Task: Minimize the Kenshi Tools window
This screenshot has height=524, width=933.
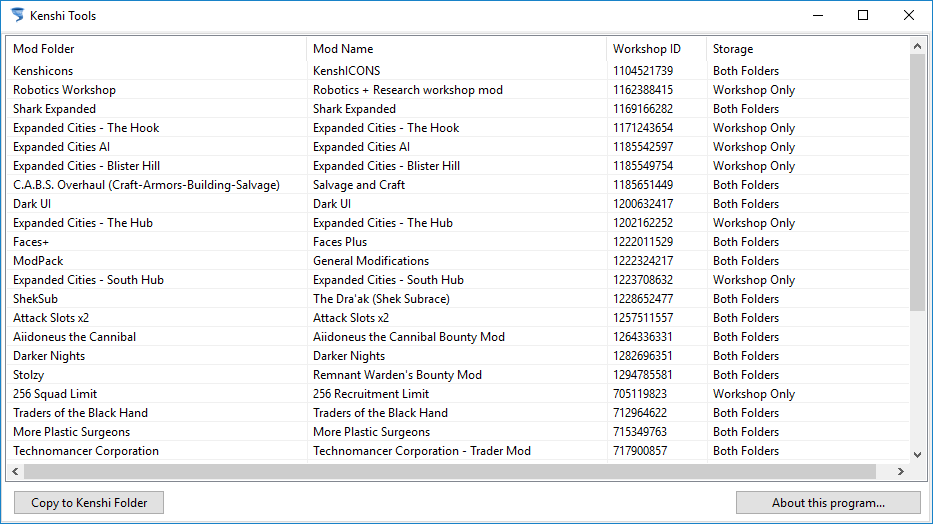Action: (818, 15)
